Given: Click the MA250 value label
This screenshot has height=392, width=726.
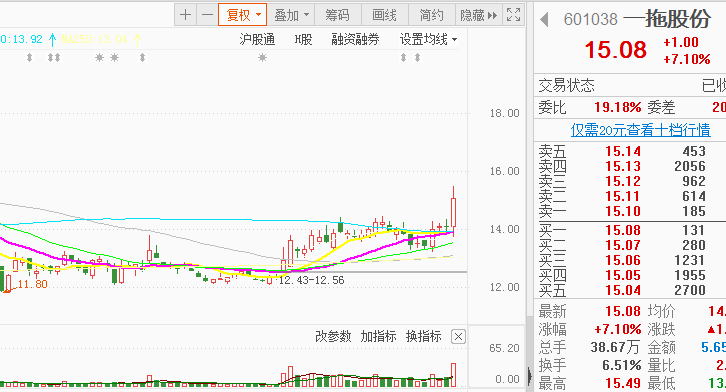Looking at the screenshot, I should [x=94, y=39].
